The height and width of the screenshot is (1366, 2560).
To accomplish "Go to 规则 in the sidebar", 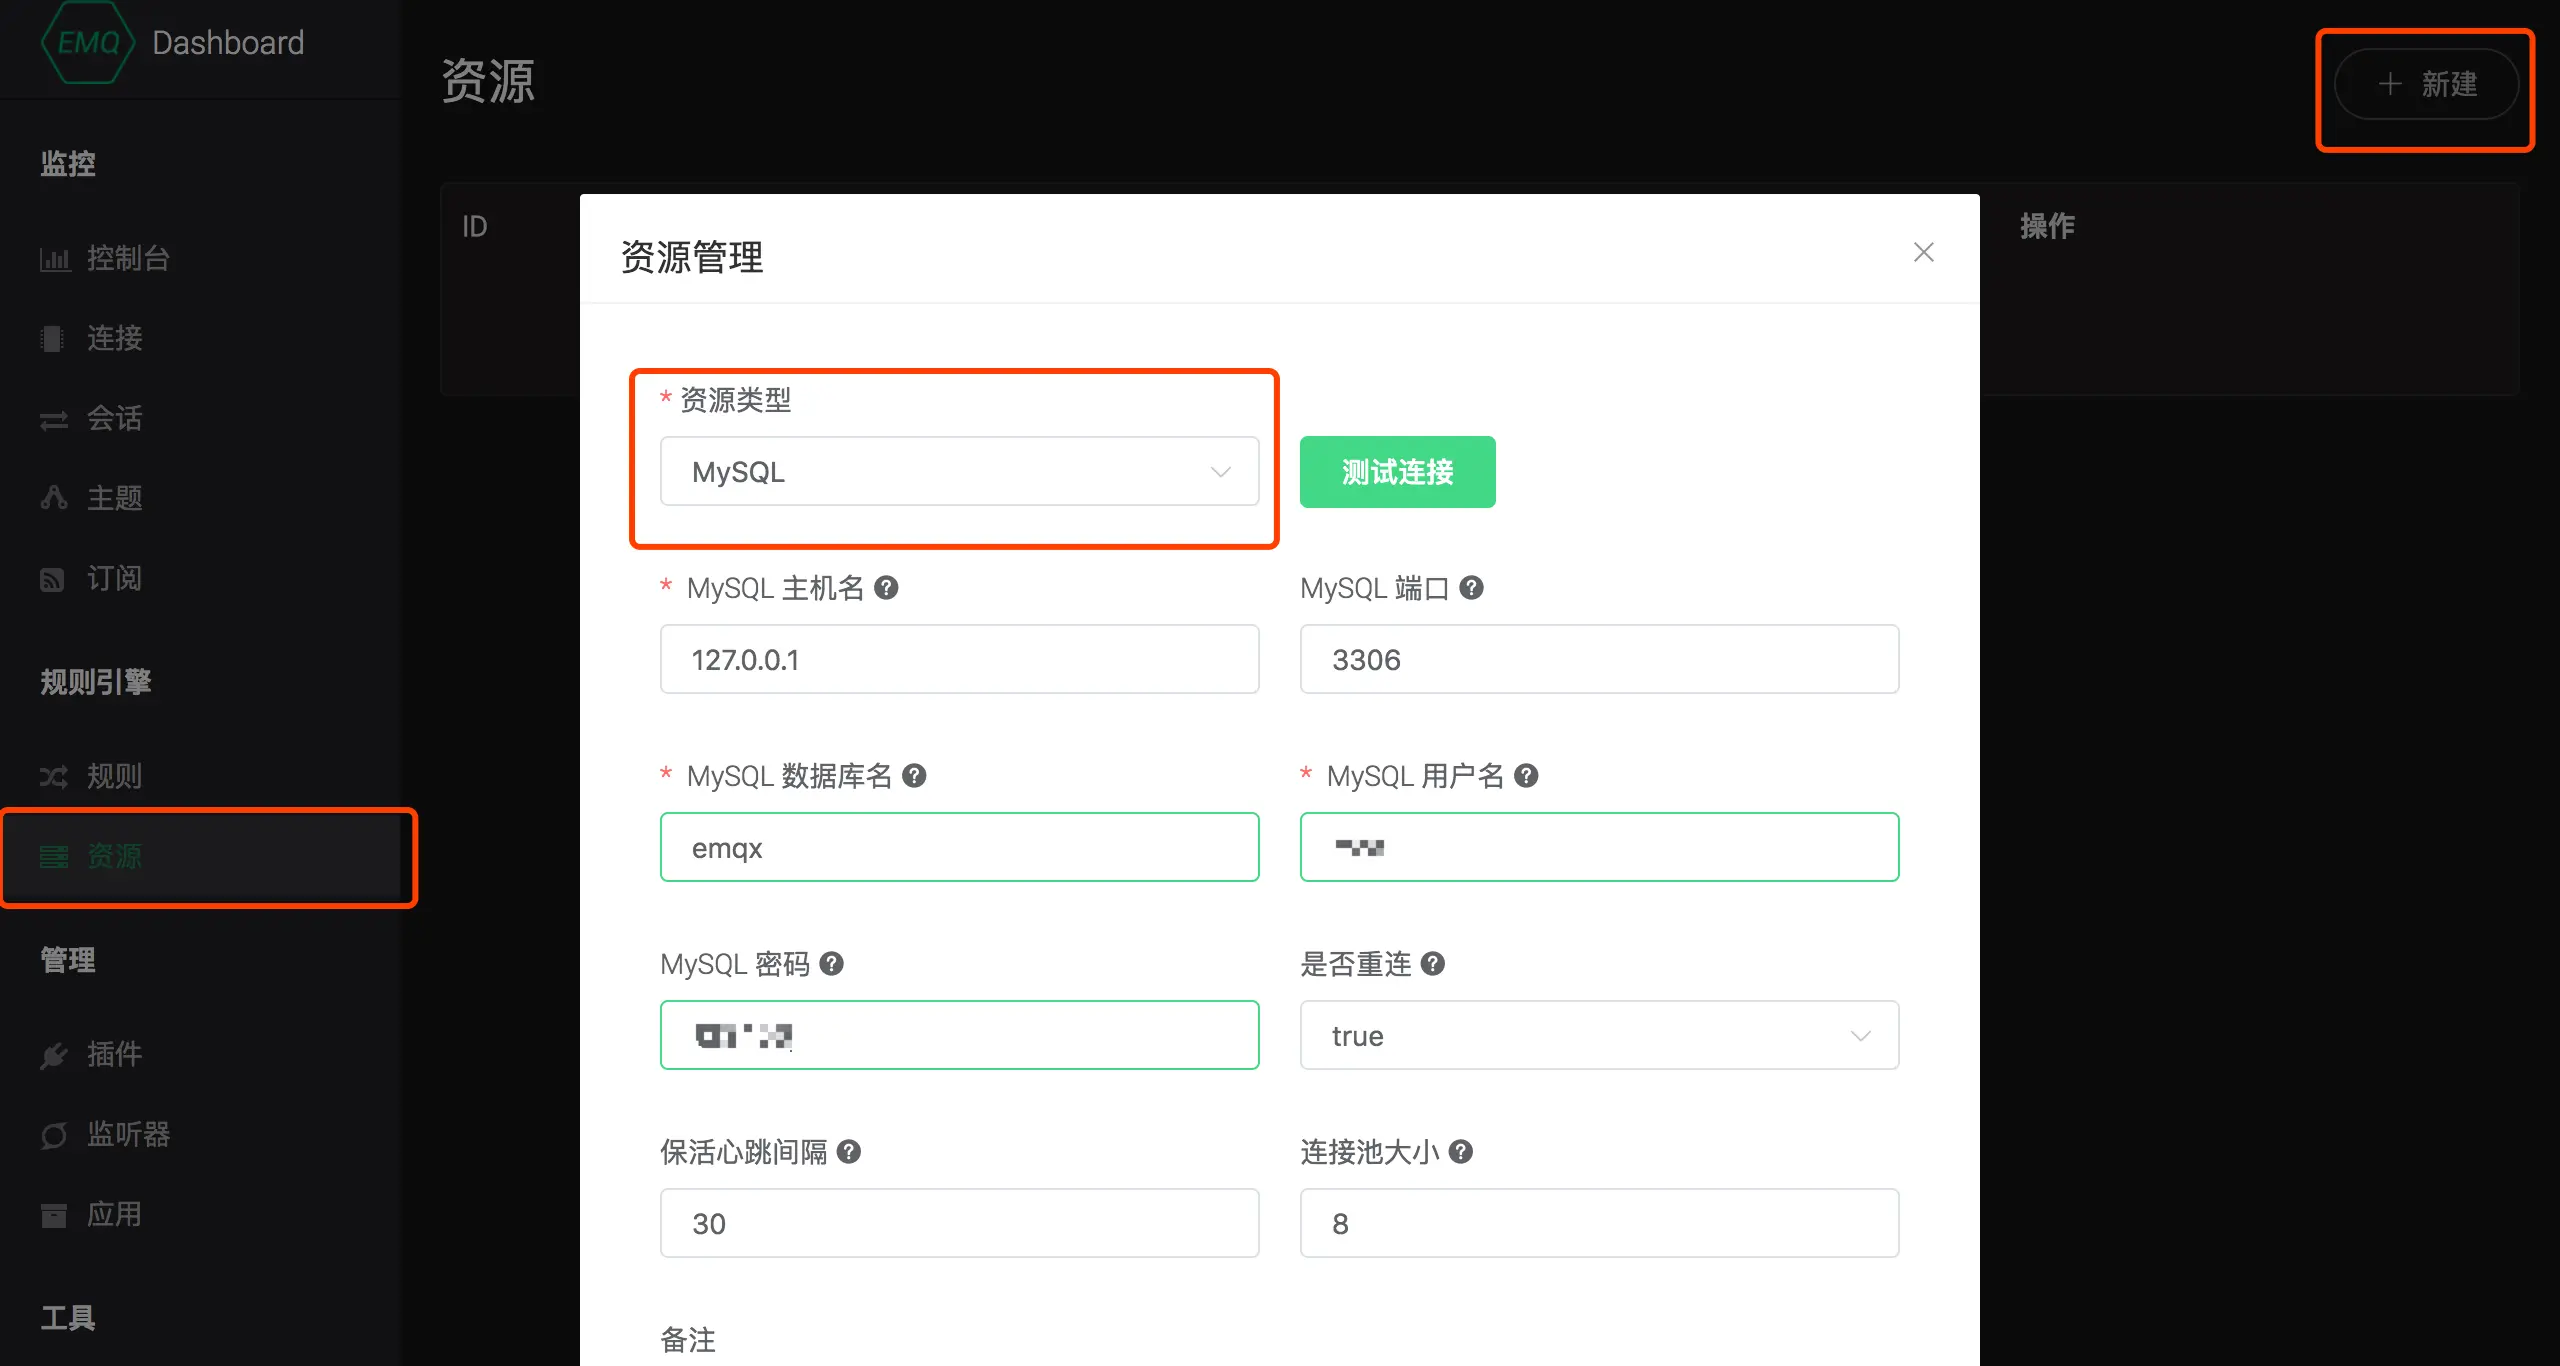I will click(x=113, y=776).
